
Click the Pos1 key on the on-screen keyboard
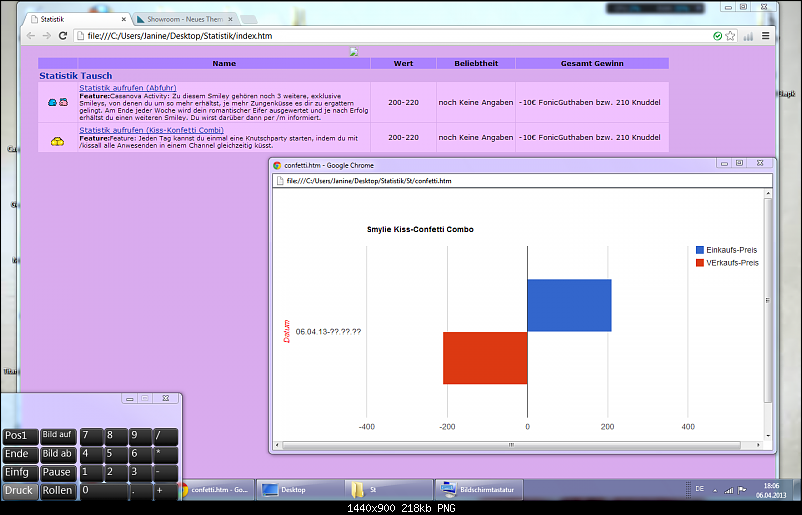pos(20,436)
